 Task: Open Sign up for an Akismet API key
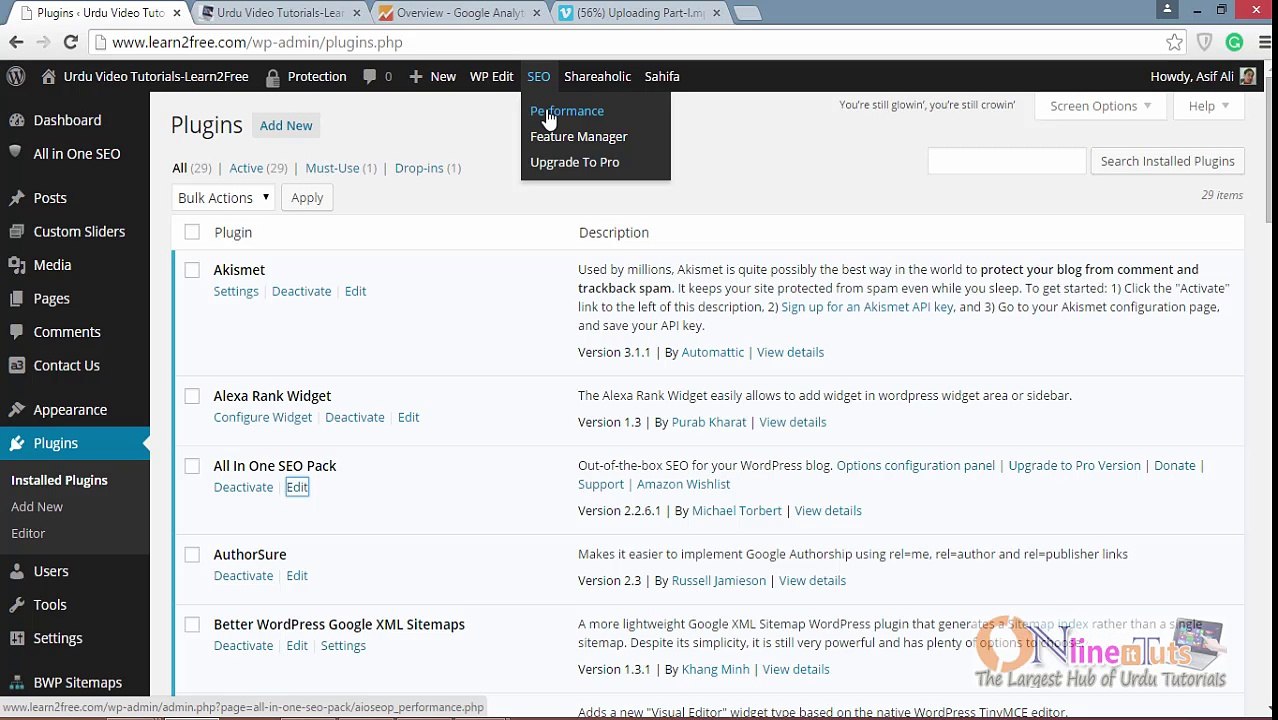[867, 307]
